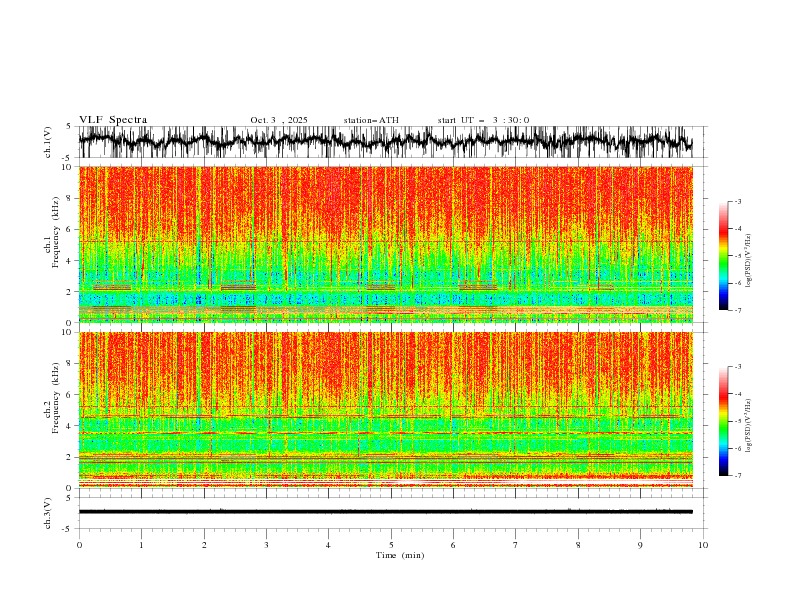Click time axis tick label "4"
The width and height of the screenshot is (792, 612).
pos(328,545)
